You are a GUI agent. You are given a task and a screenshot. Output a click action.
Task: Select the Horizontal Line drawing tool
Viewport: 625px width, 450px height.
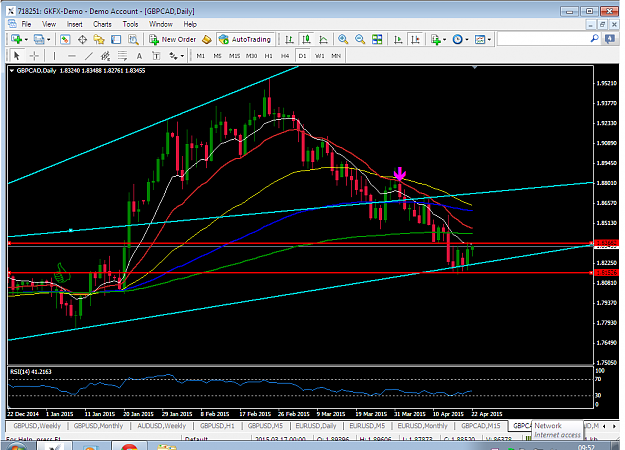click(72, 56)
